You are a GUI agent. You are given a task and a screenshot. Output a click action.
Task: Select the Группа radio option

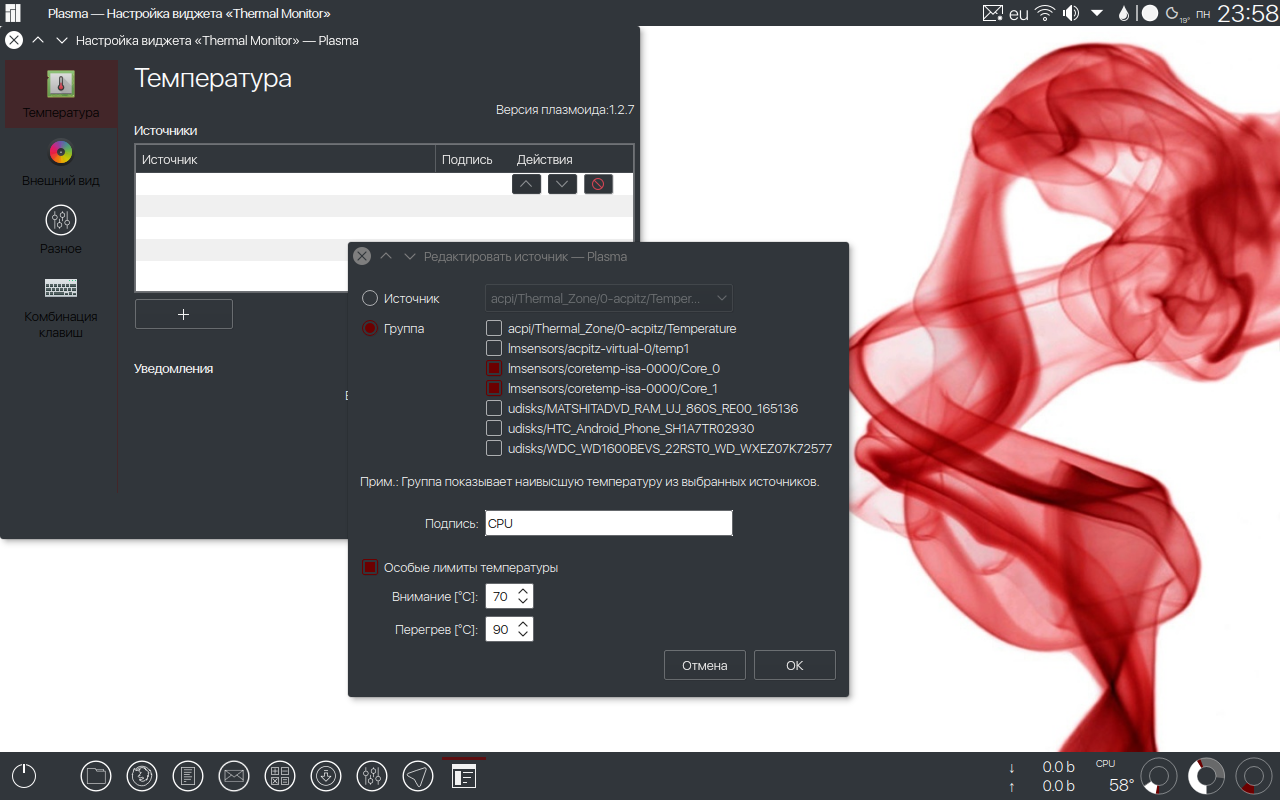[x=370, y=328]
